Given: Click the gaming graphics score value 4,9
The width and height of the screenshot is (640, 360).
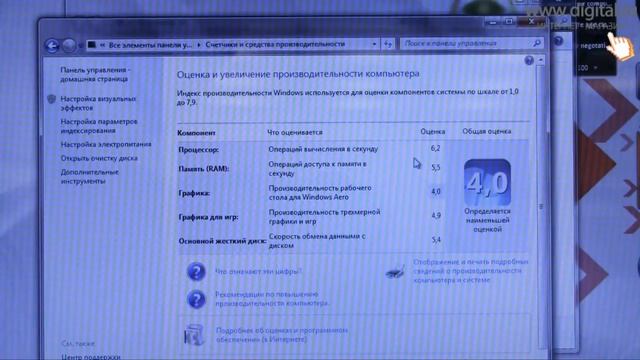Looking at the screenshot, I should (x=436, y=215).
